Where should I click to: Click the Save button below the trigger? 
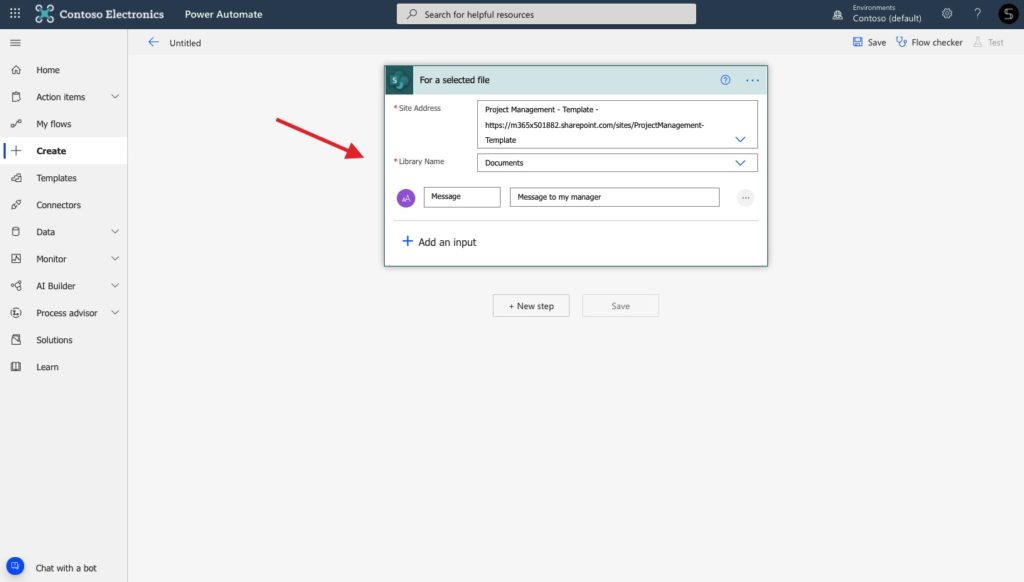(620, 306)
